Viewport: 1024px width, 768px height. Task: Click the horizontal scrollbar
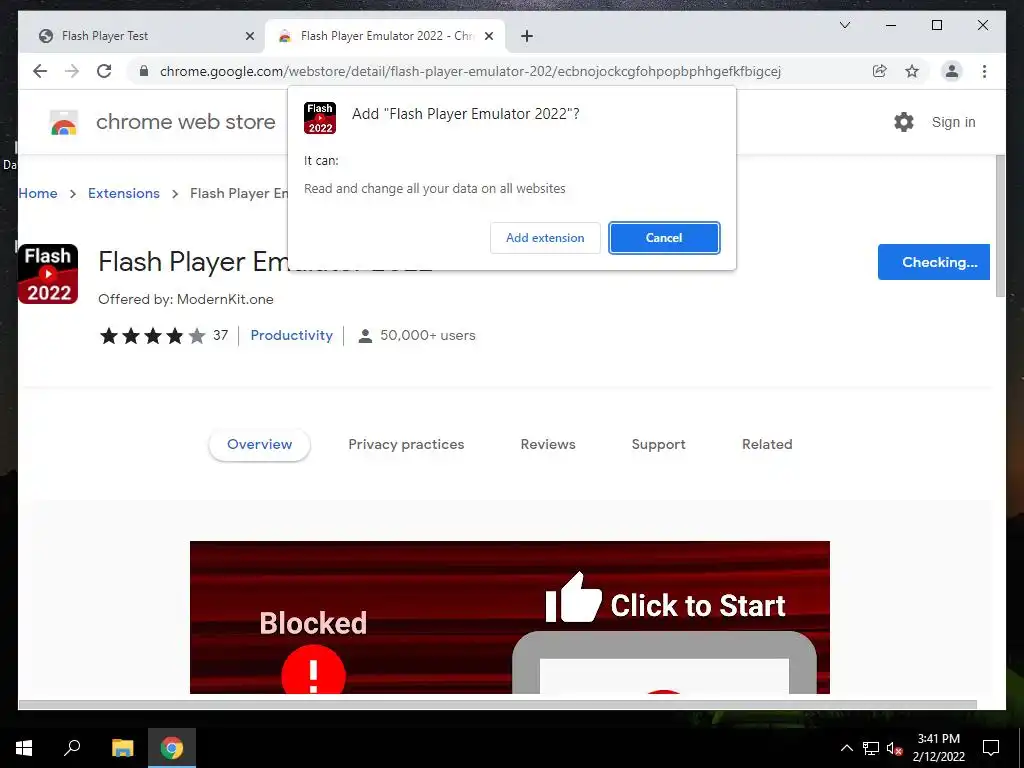pyautogui.click(x=498, y=705)
